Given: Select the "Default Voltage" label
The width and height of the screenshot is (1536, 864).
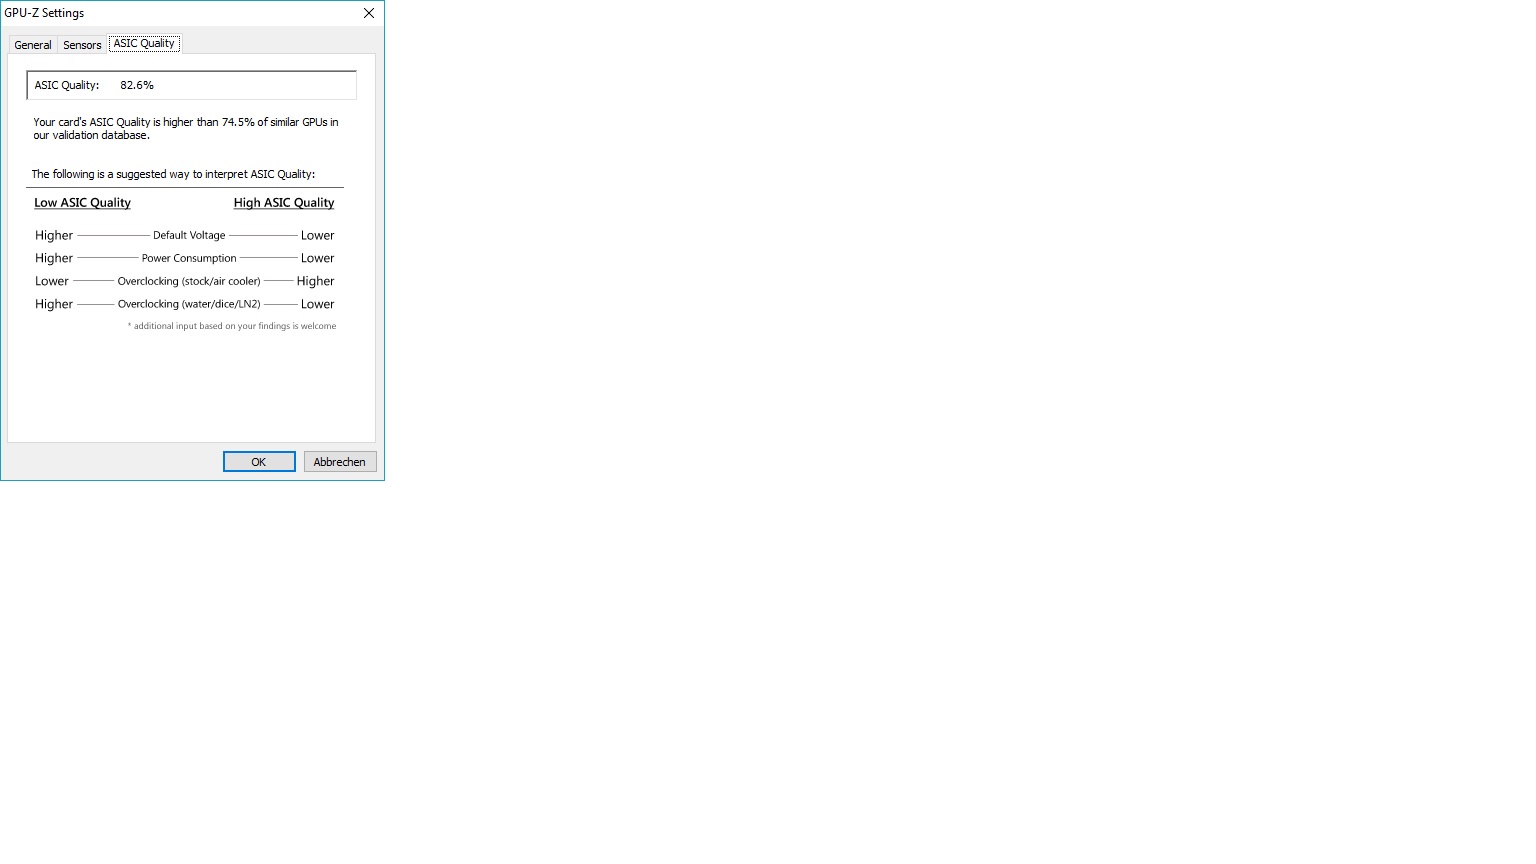Looking at the screenshot, I should click(x=189, y=236).
